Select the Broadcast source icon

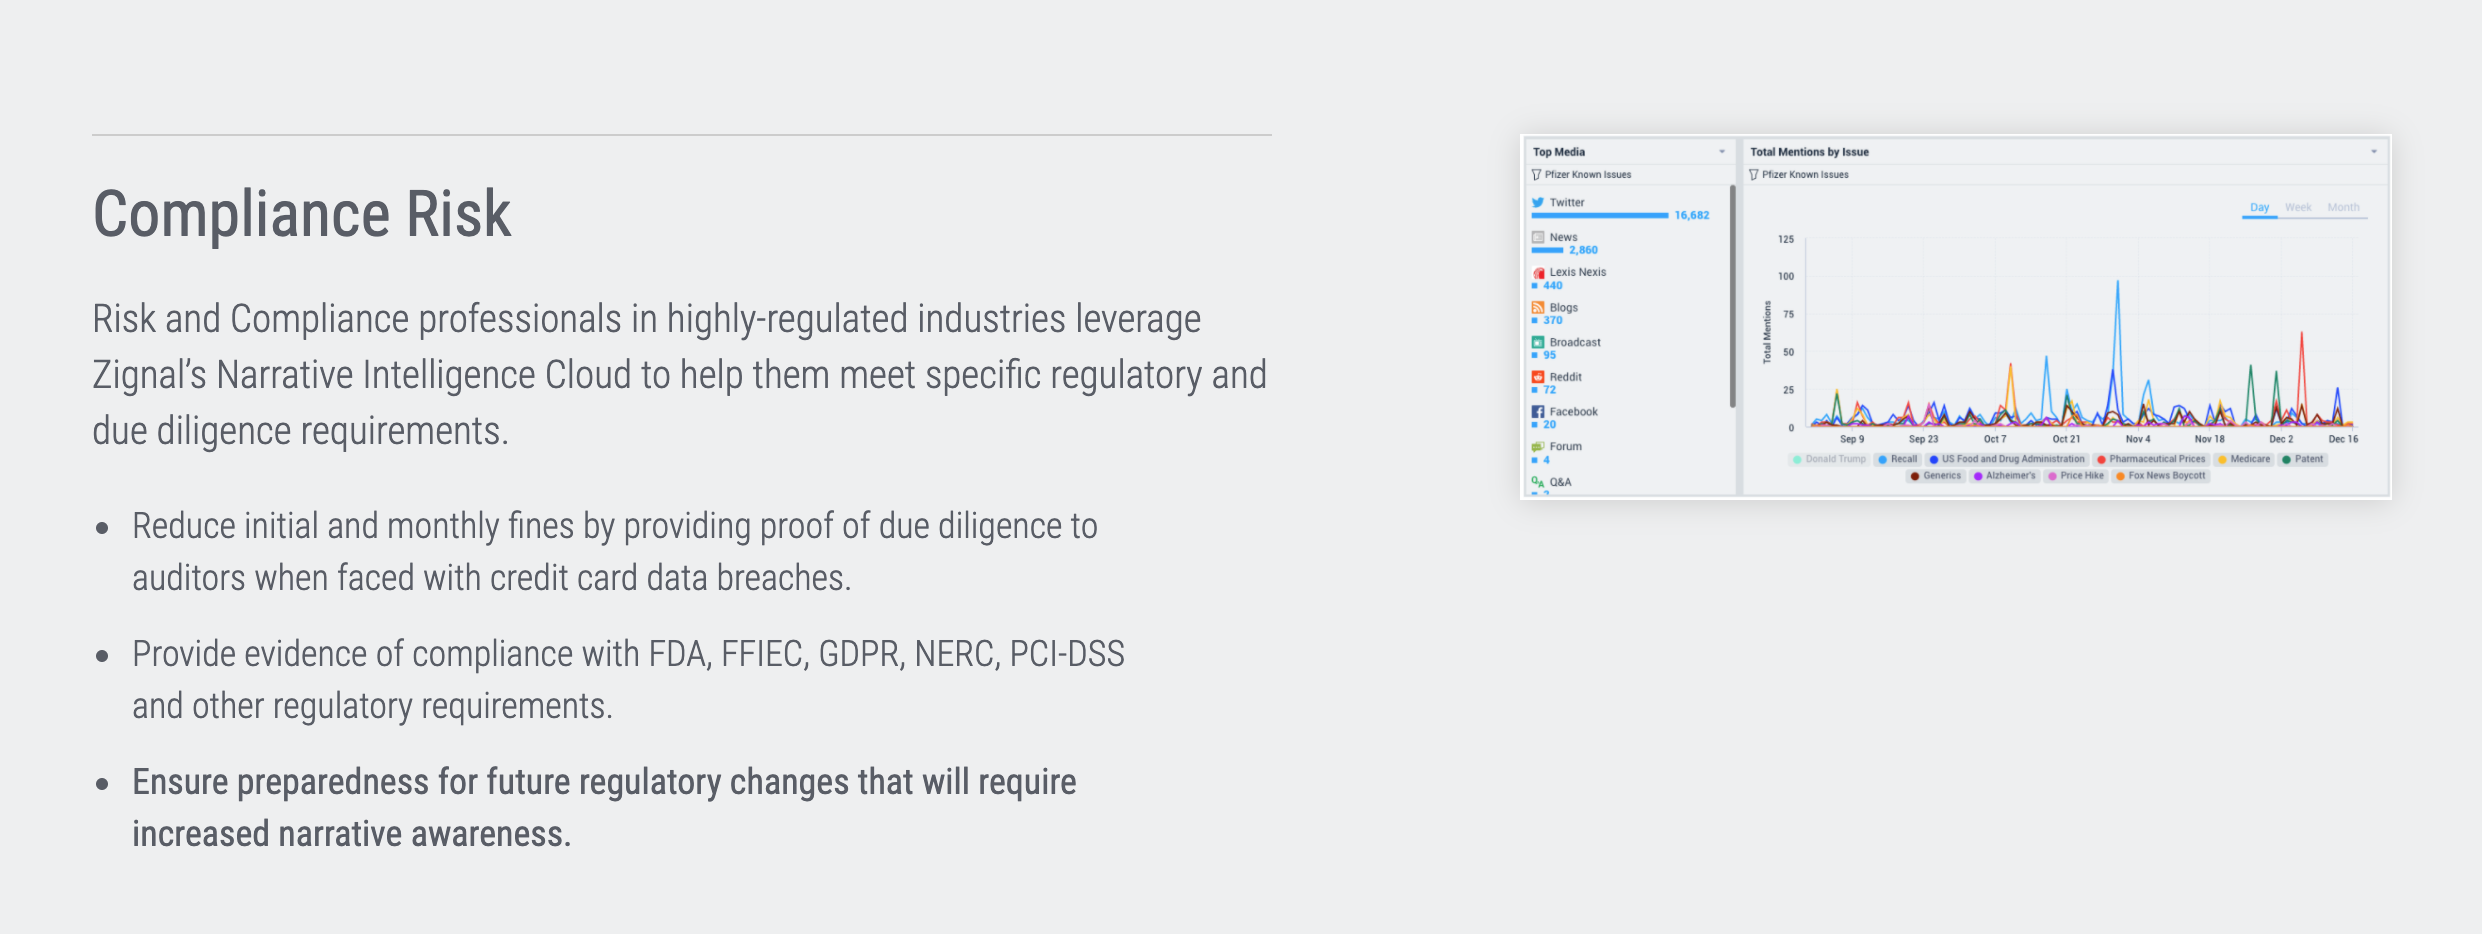coord(1538,342)
